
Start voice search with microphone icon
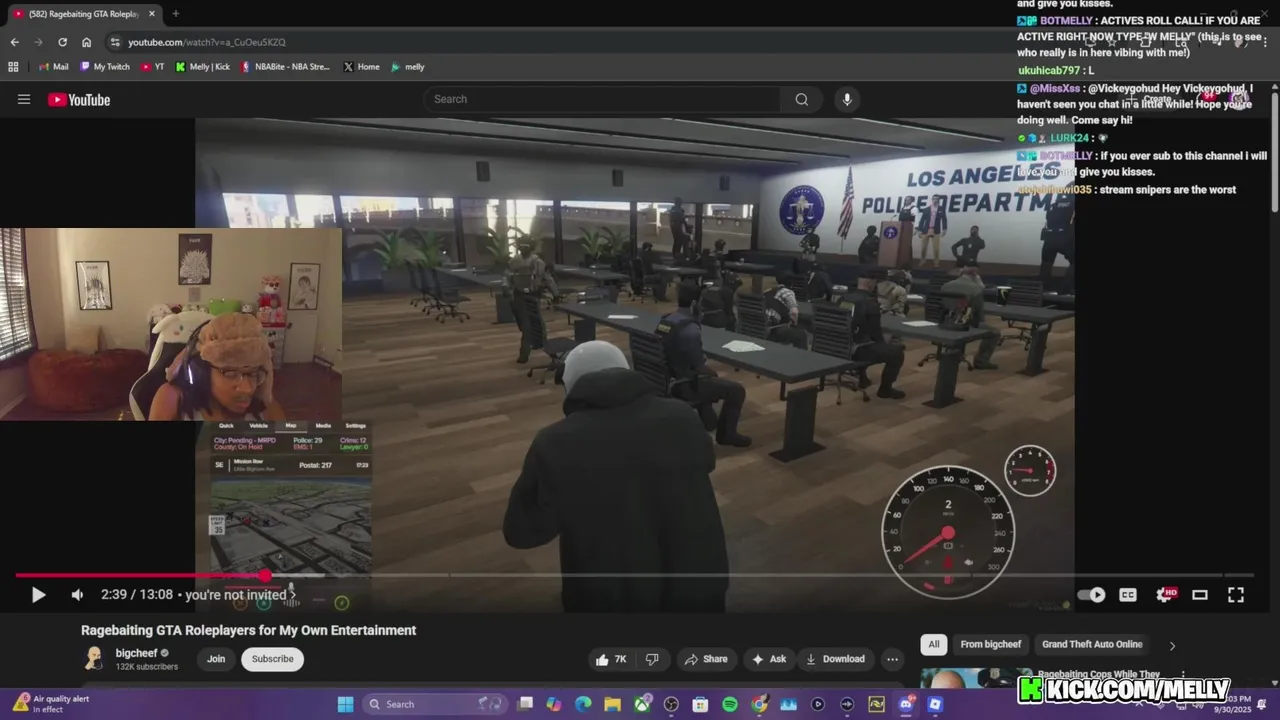(847, 99)
